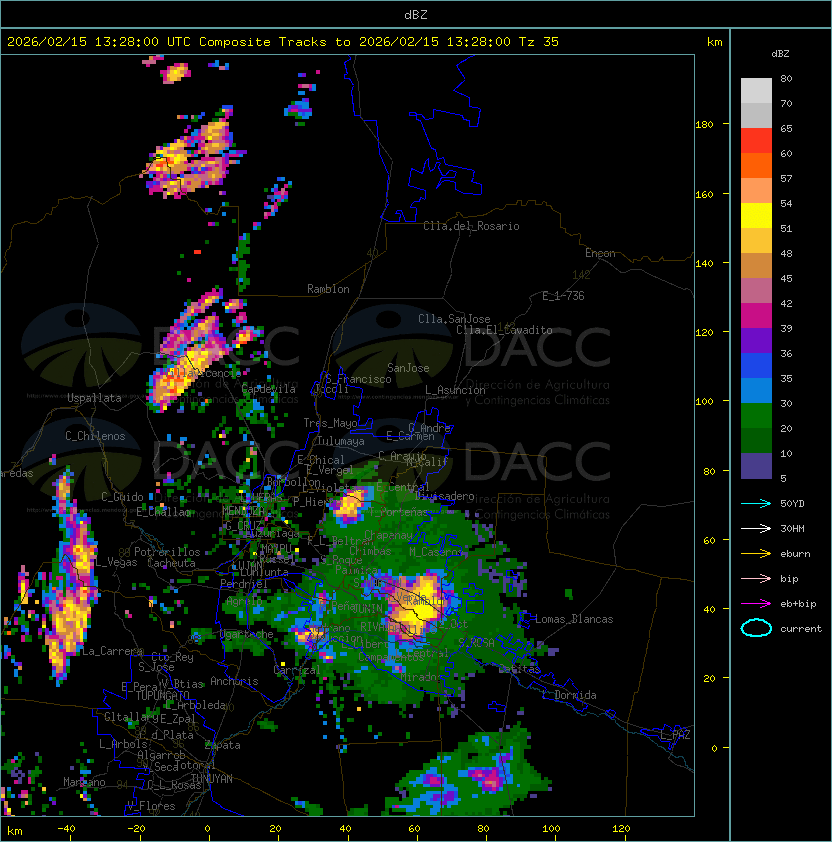Click the 'eburn' legend label
This screenshot has width=832, height=842.
pos(795,554)
